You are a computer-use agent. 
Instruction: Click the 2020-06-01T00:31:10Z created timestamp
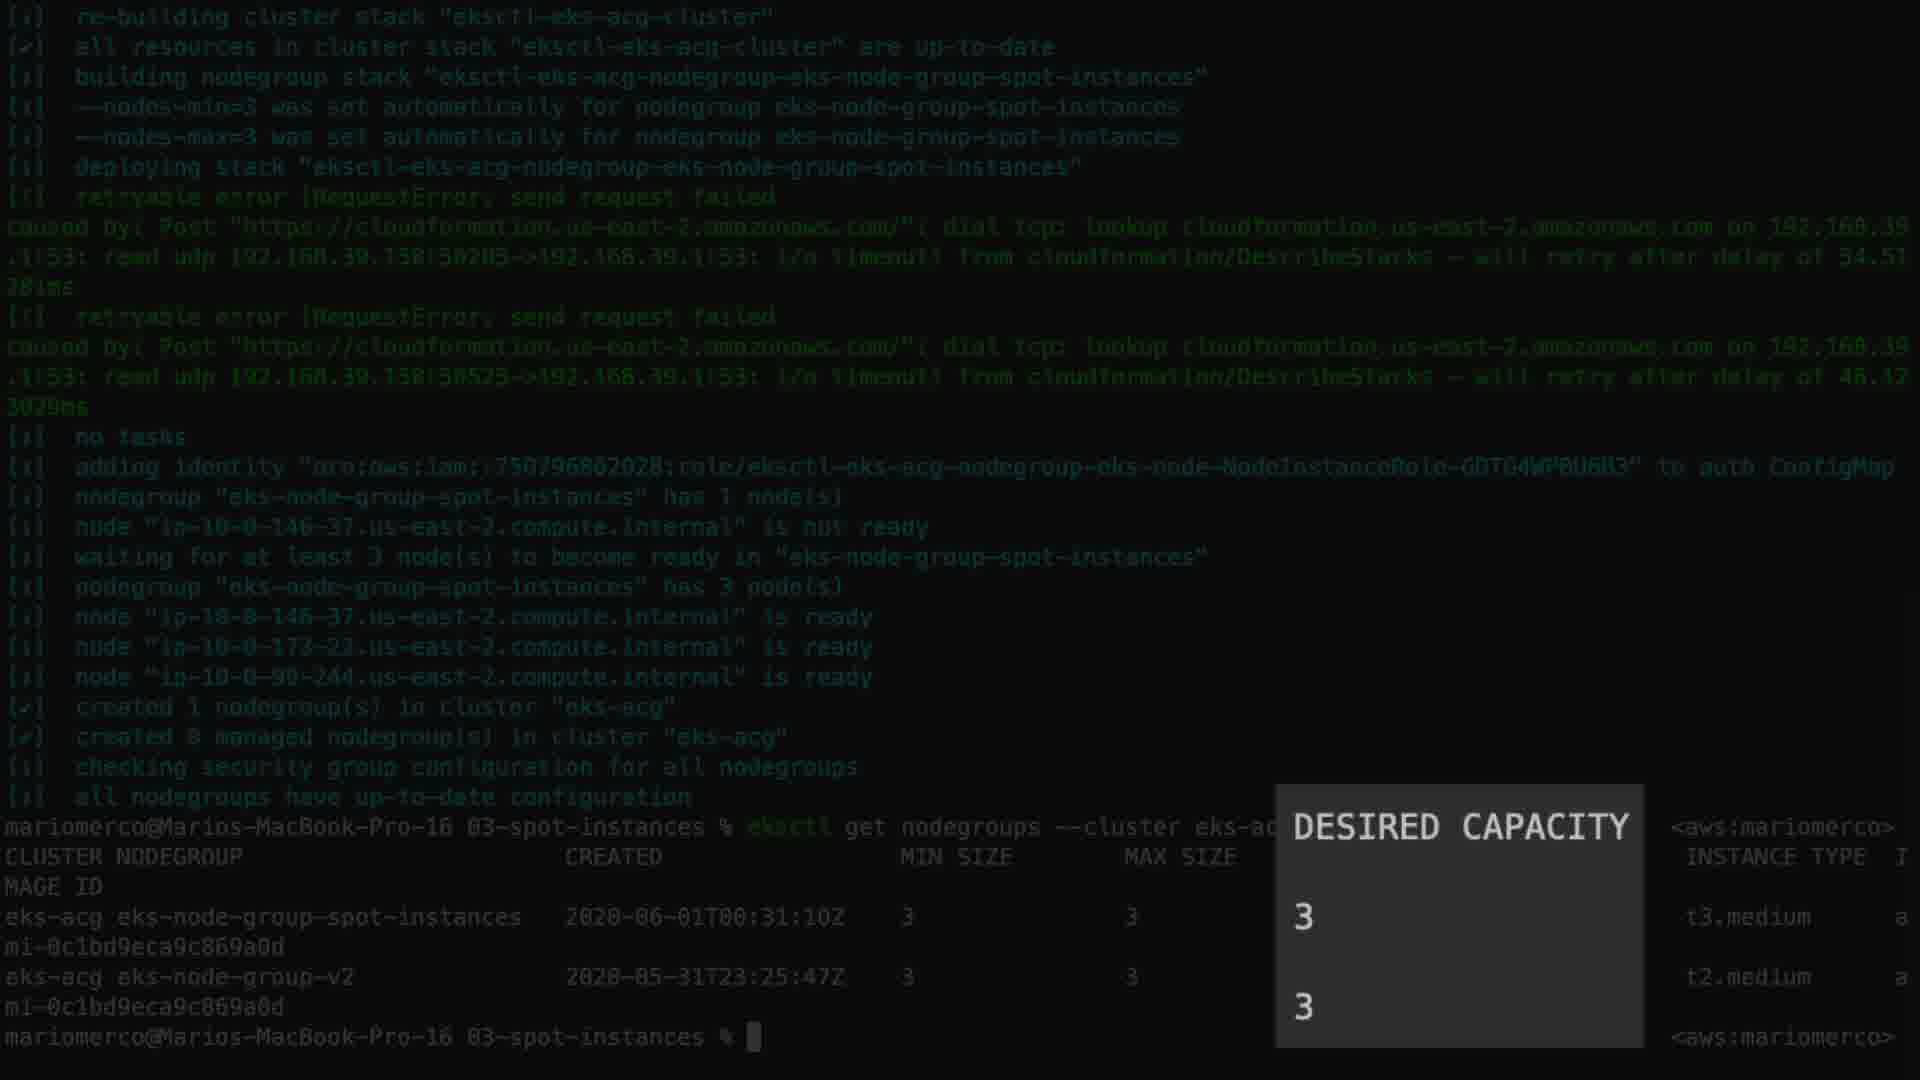(x=705, y=917)
